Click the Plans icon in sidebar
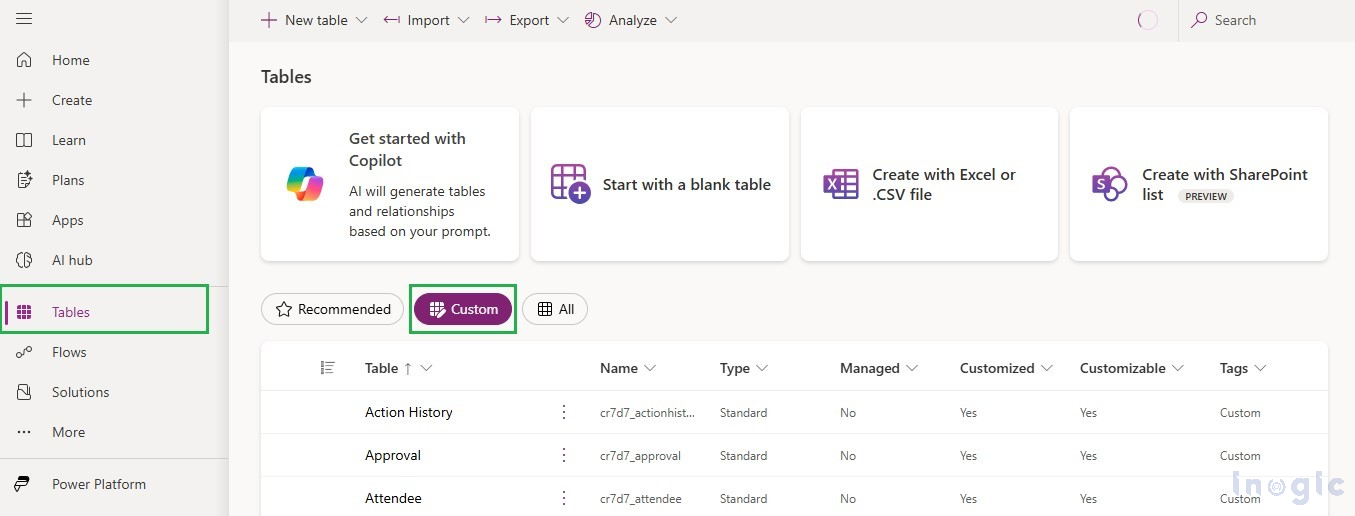The width and height of the screenshot is (1355, 516). pos(25,180)
